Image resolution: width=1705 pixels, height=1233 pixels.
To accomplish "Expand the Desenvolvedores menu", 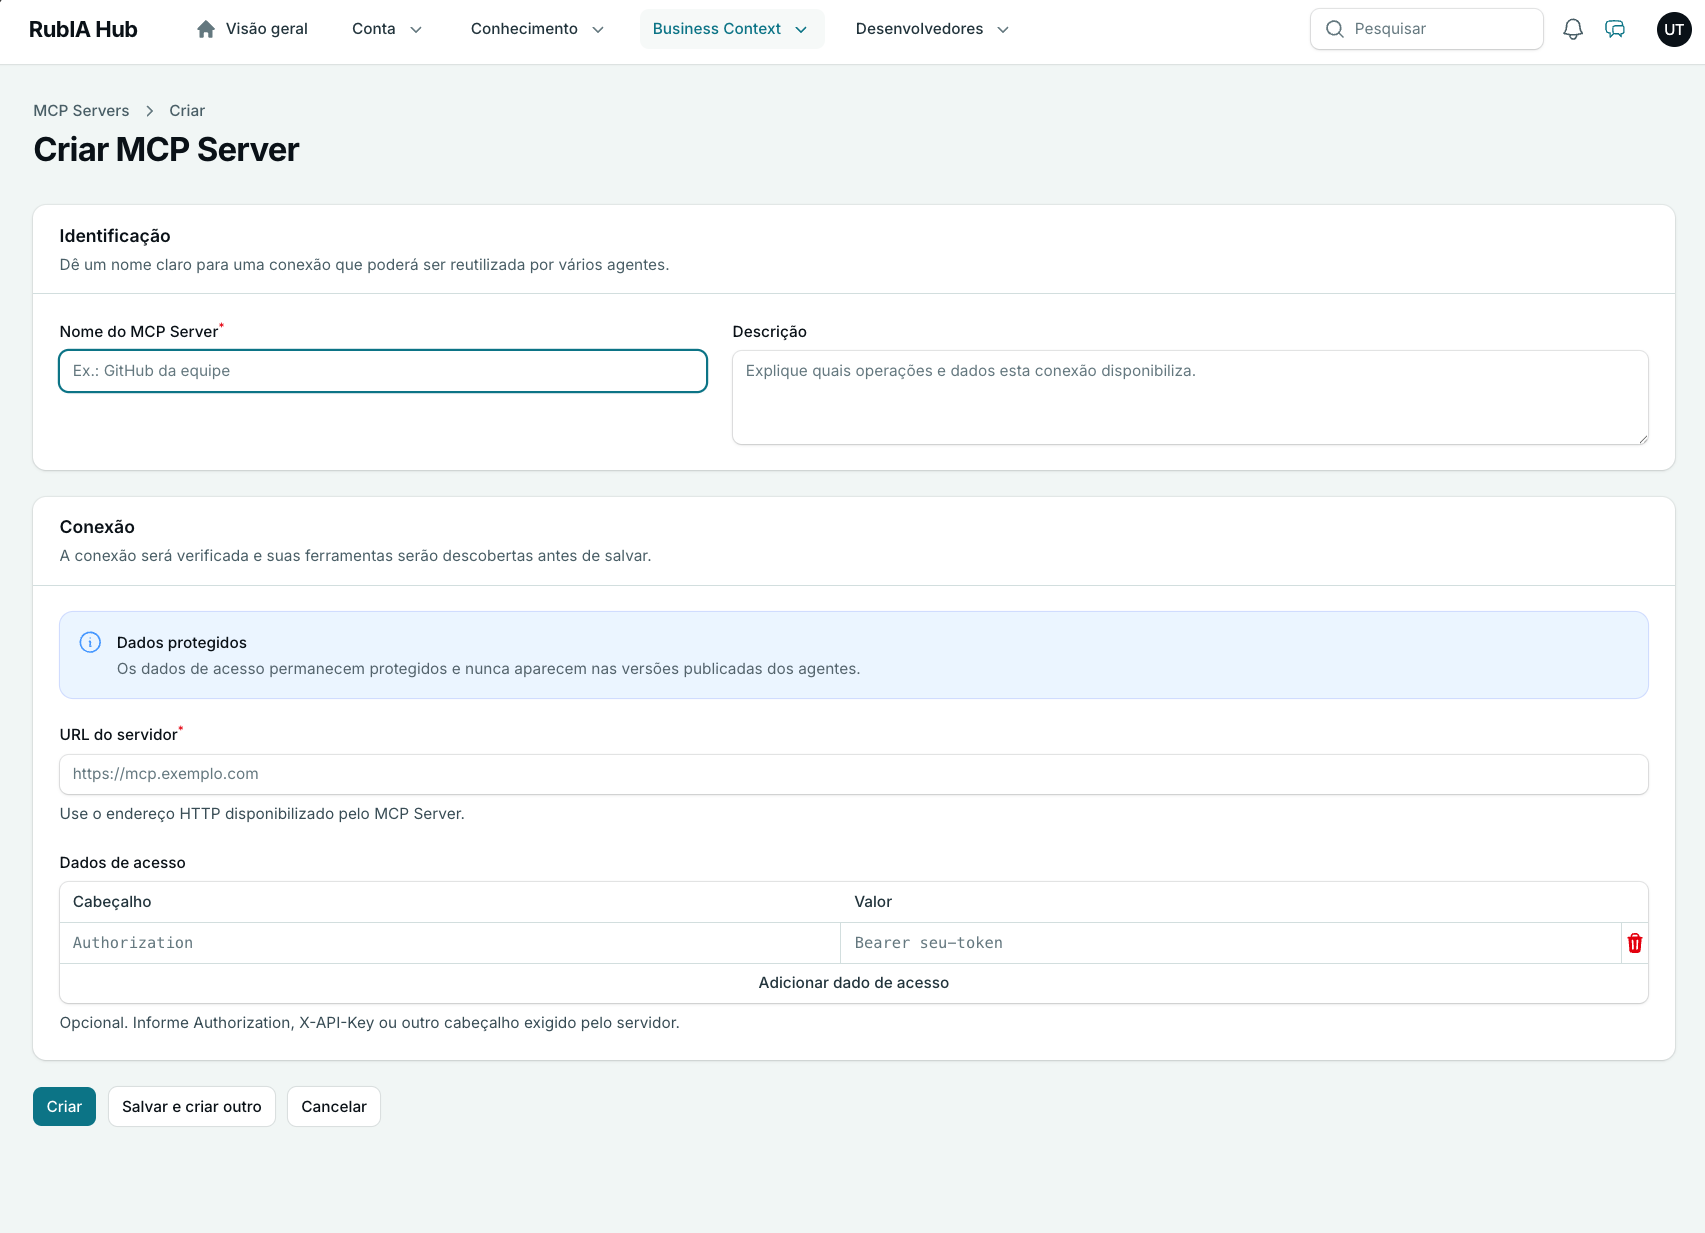I will [933, 29].
